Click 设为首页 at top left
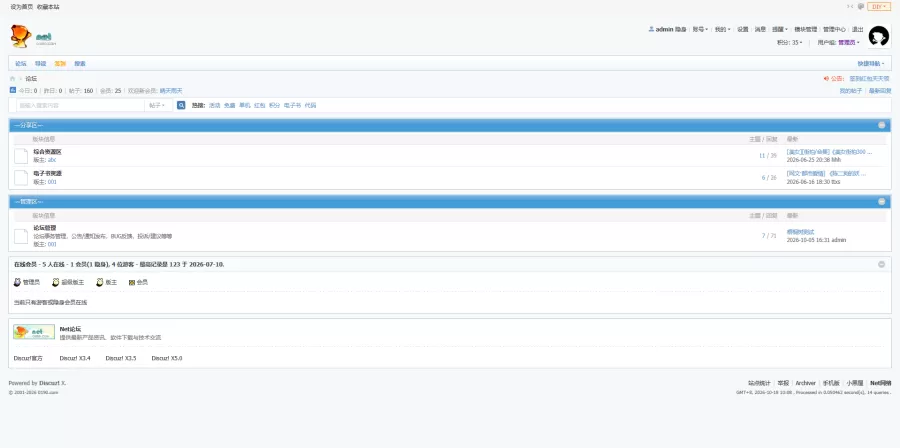Screen dimensions: 900x448 pos(22,7)
